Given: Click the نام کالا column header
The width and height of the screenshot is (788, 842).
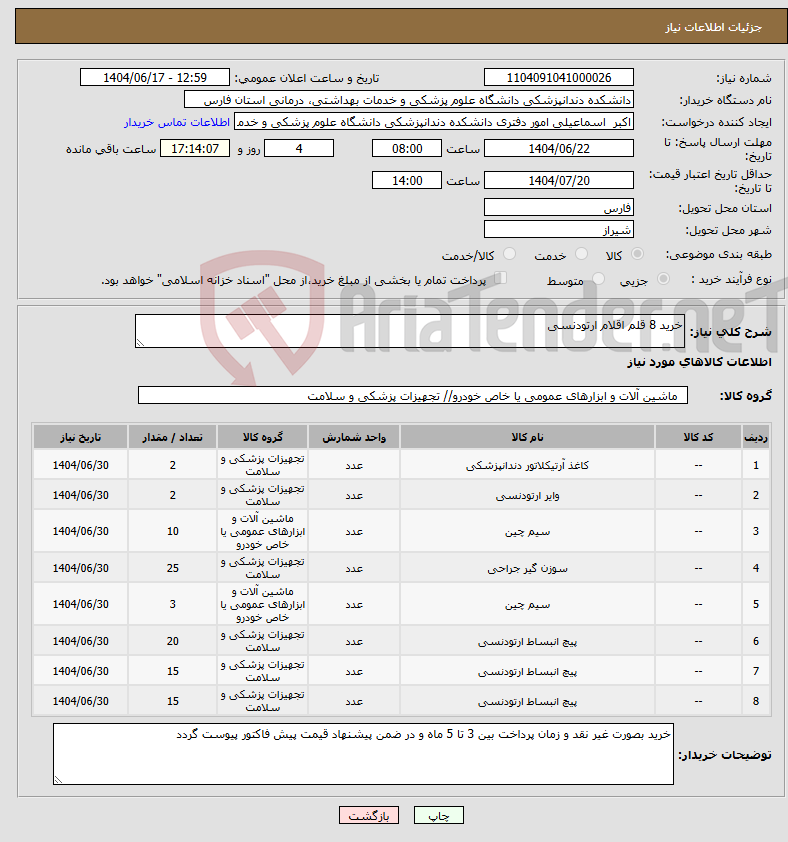Looking at the screenshot, I should coord(527,437).
